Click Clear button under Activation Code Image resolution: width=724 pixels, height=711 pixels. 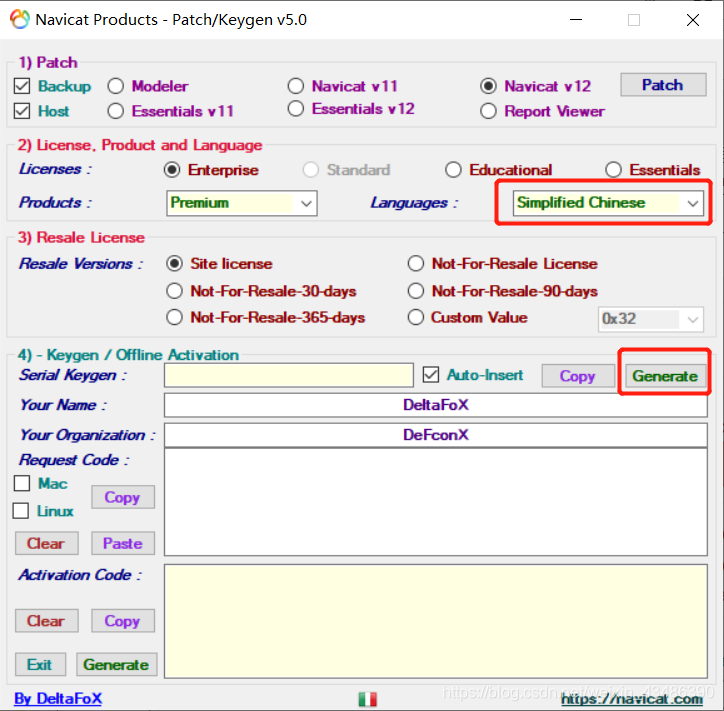46,621
